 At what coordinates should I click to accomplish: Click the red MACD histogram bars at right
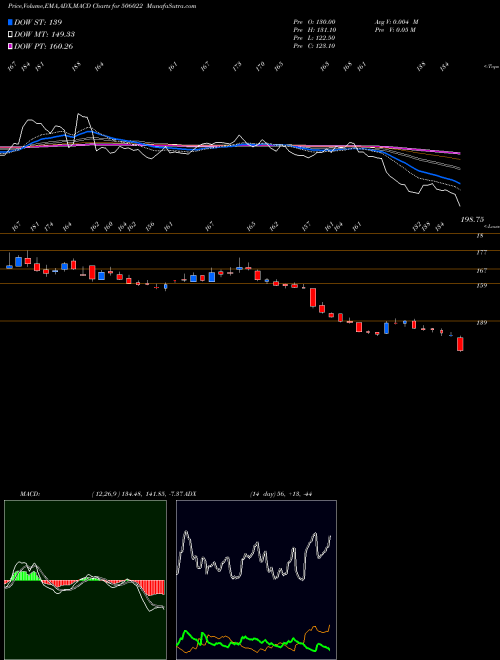[154, 587]
